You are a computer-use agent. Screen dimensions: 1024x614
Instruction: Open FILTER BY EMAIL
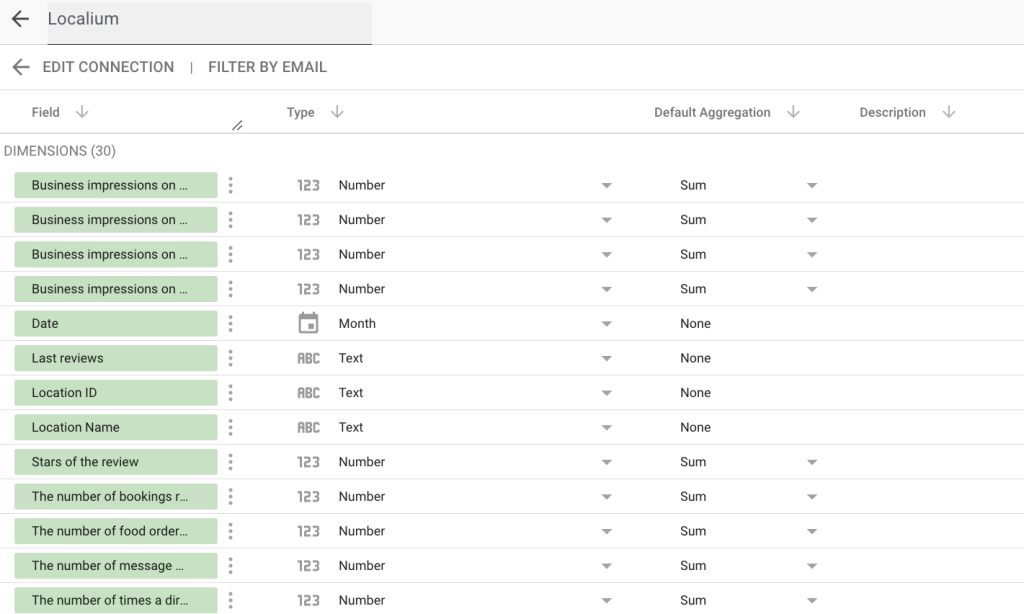click(x=267, y=67)
